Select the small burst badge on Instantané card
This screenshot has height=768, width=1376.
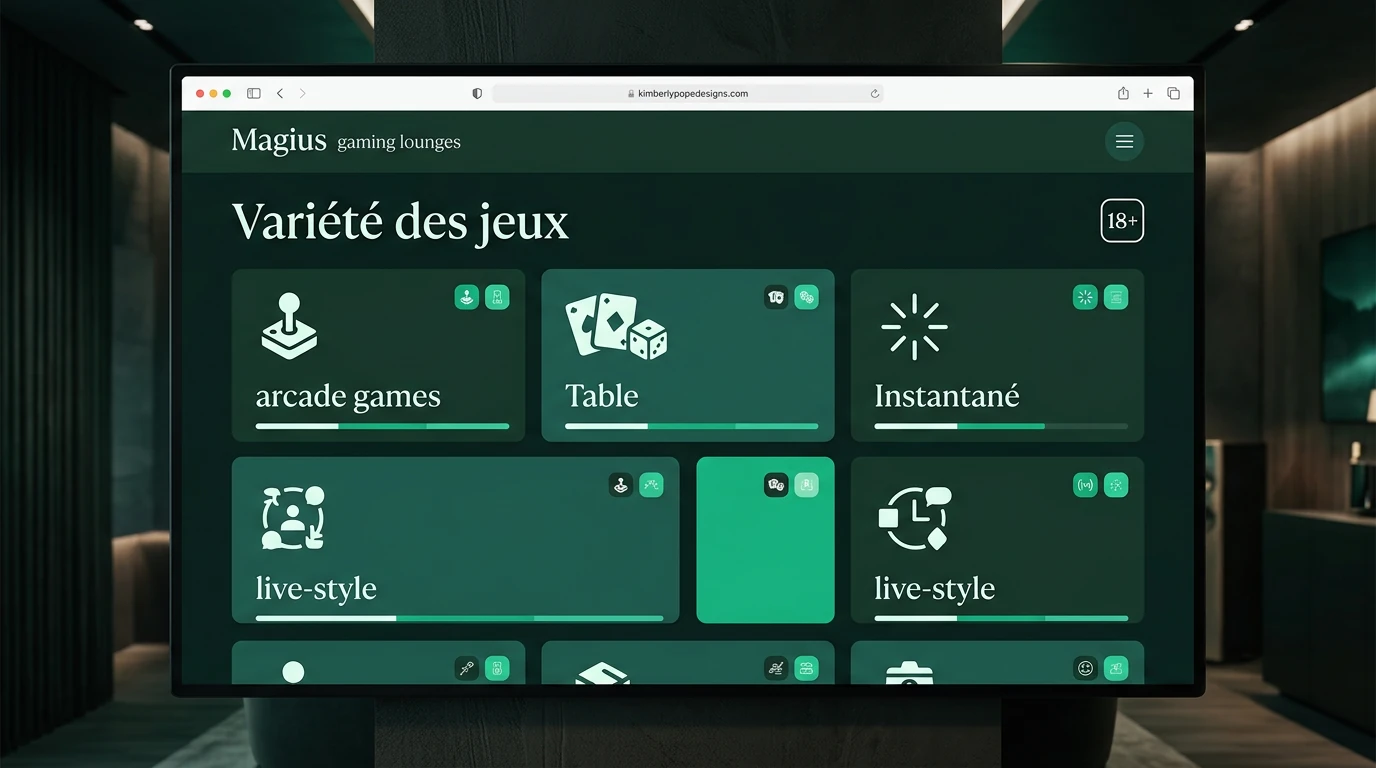click(1085, 297)
